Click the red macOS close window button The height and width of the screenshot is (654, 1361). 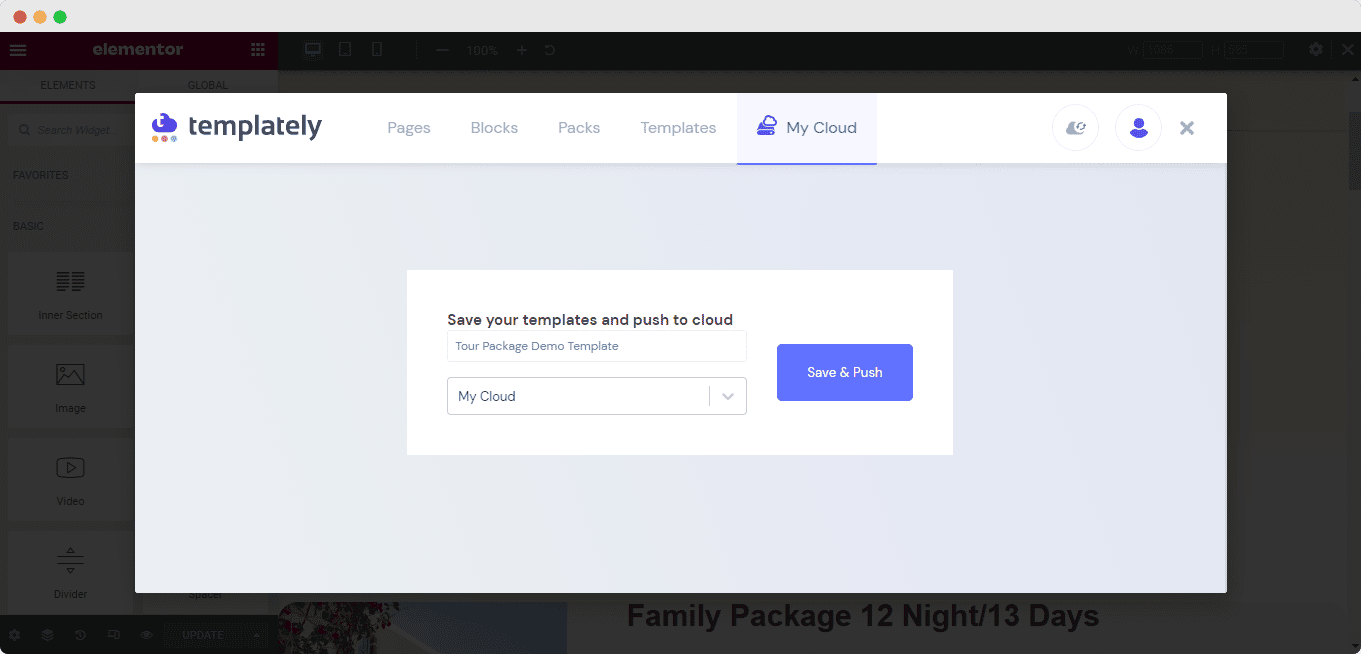(20, 17)
